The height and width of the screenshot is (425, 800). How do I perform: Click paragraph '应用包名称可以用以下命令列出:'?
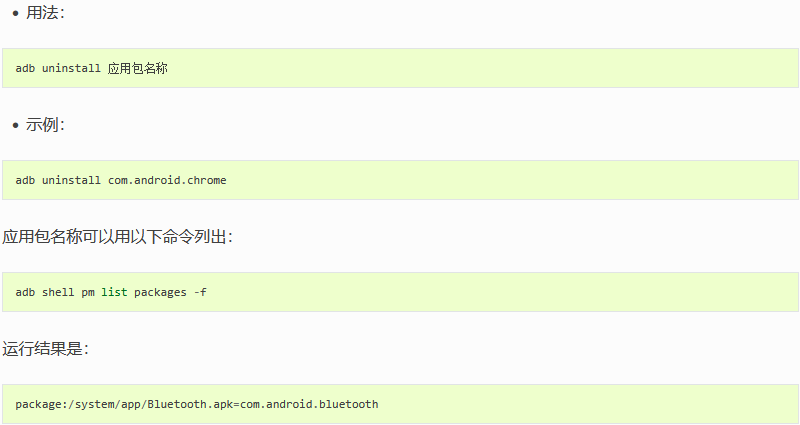pyautogui.click(x=118, y=236)
